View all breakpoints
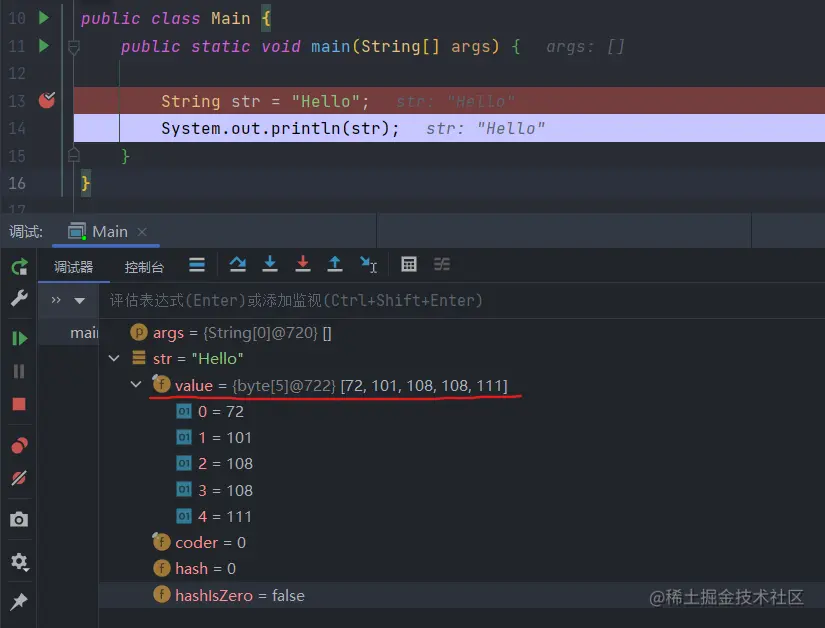This screenshot has height=628, width=825. 19,445
